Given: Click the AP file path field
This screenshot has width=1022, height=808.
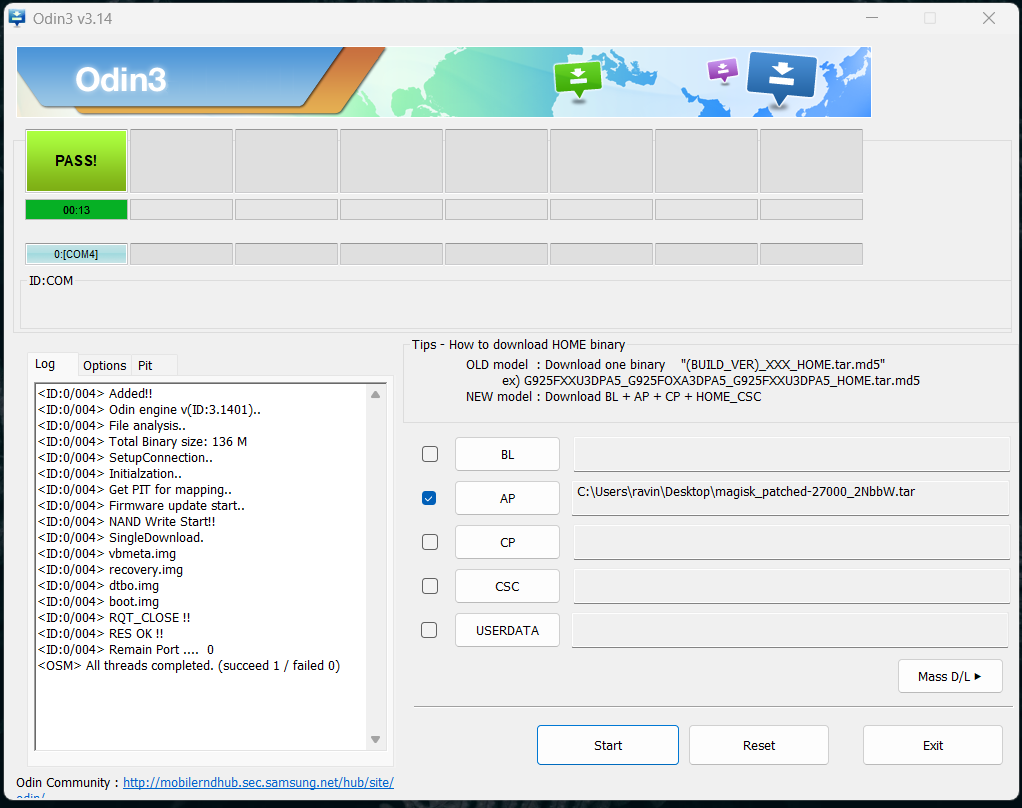Looking at the screenshot, I should (x=791, y=498).
